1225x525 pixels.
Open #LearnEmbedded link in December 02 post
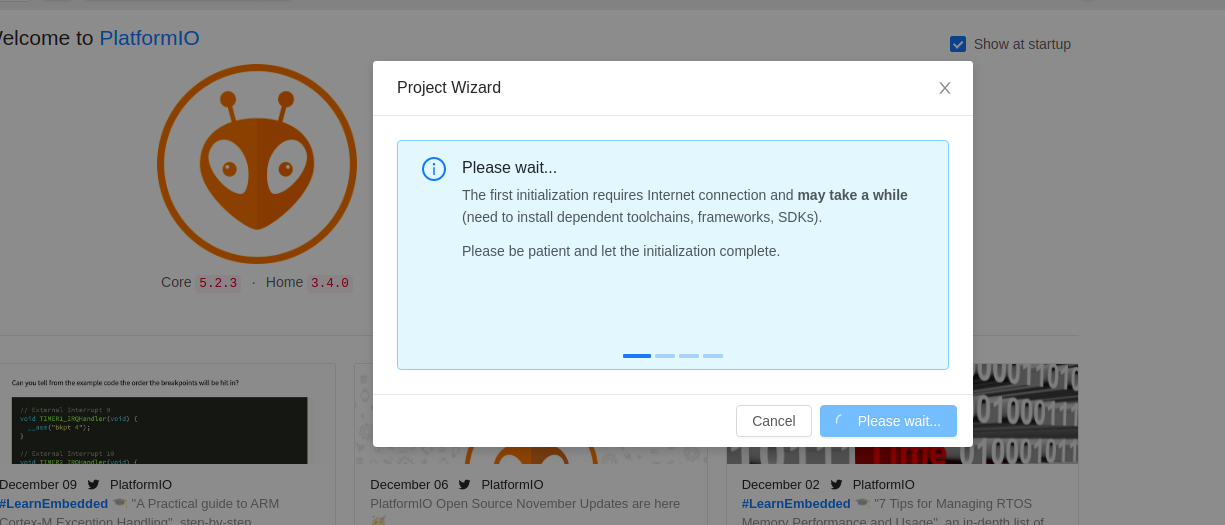tap(796, 503)
